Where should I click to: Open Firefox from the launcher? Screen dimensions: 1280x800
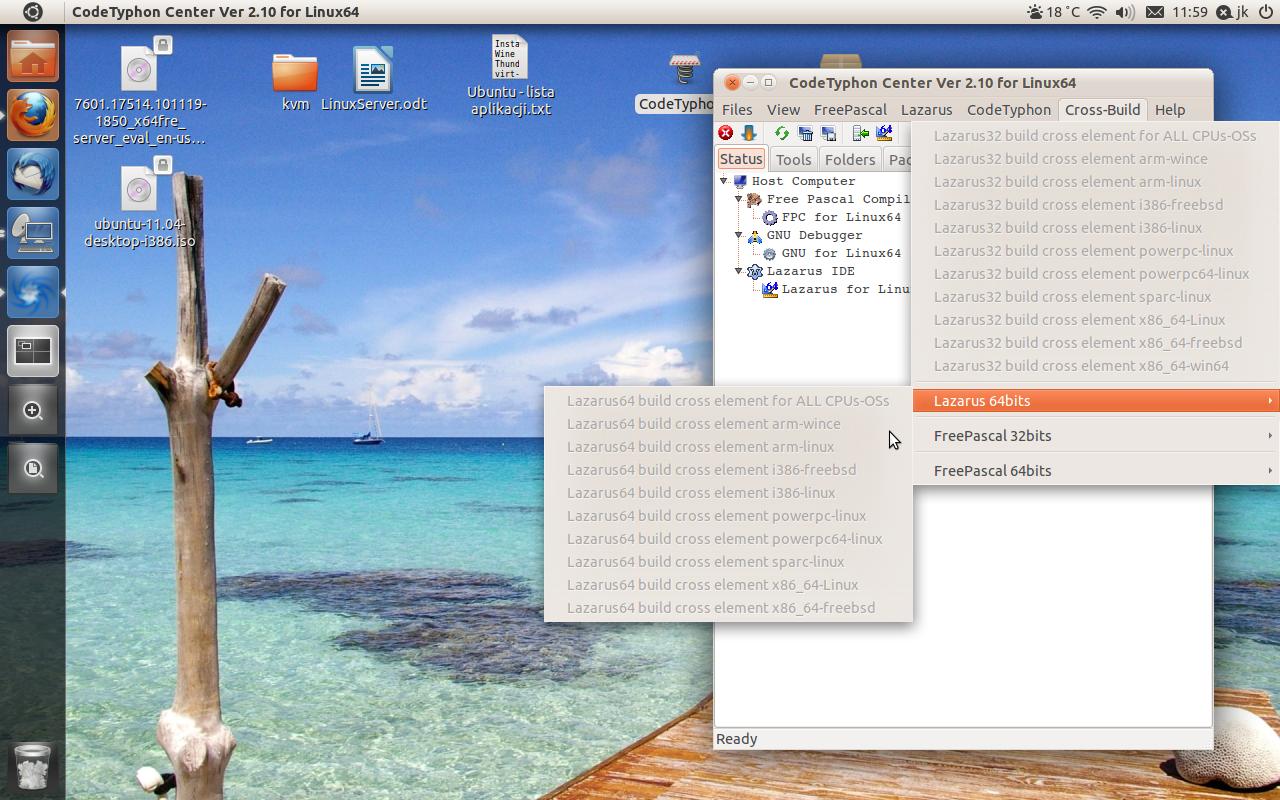[x=33, y=114]
